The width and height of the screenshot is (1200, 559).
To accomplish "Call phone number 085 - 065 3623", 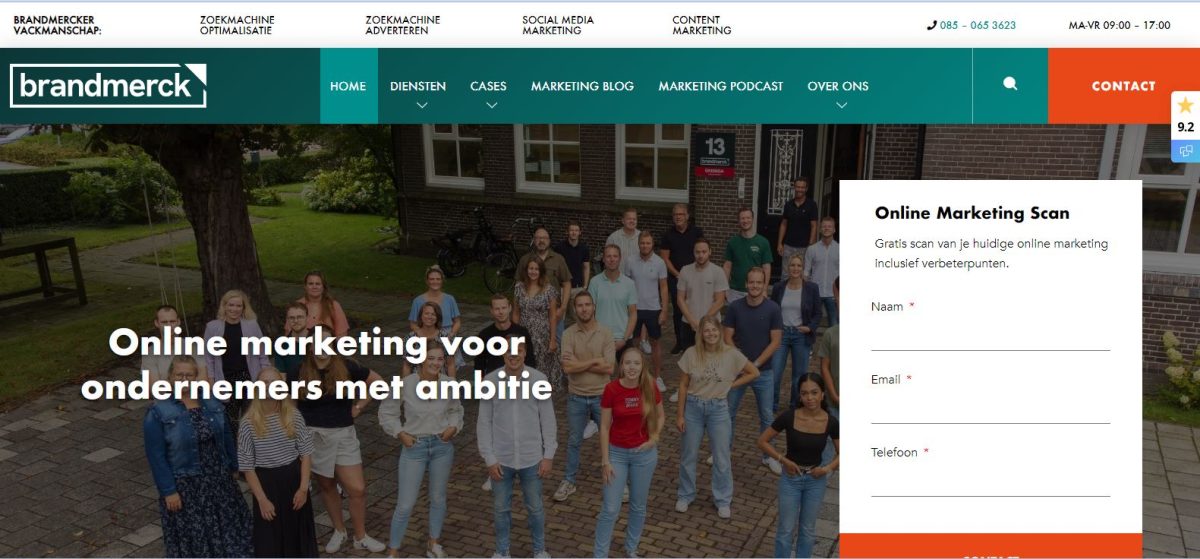I will [x=978, y=25].
